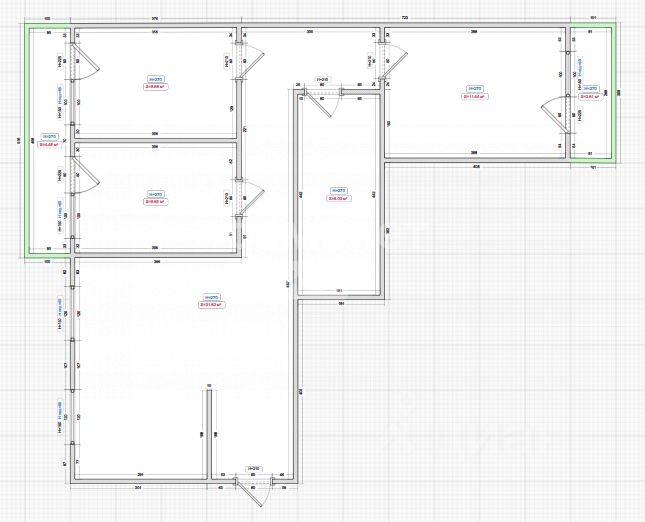This screenshot has height=522, width=645.
Task: Select the entrance door swing at the bottom wall
Action: click(x=253, y=494)
